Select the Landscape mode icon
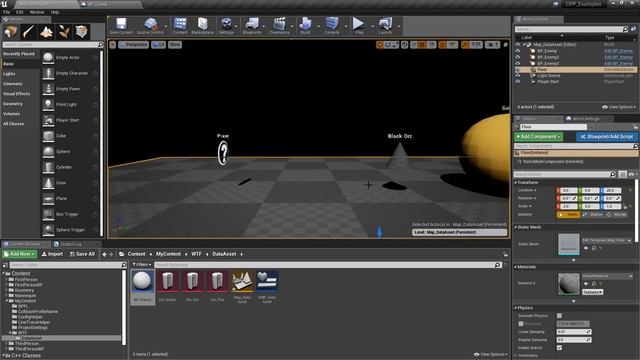The width and height of the screenshot is (640, 360). (46, 31)
